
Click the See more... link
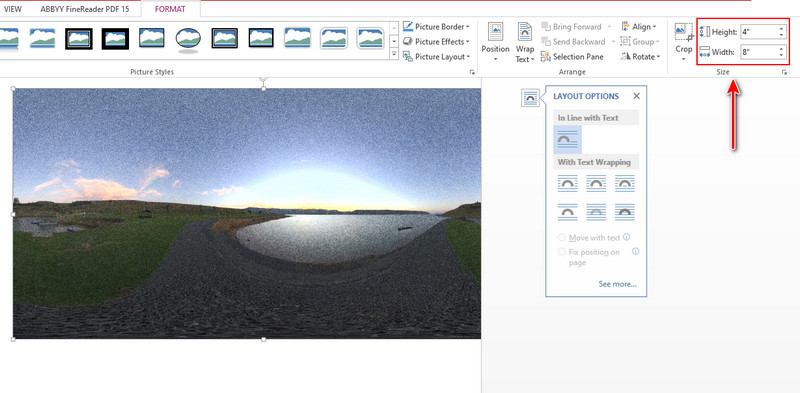[617, 284]
